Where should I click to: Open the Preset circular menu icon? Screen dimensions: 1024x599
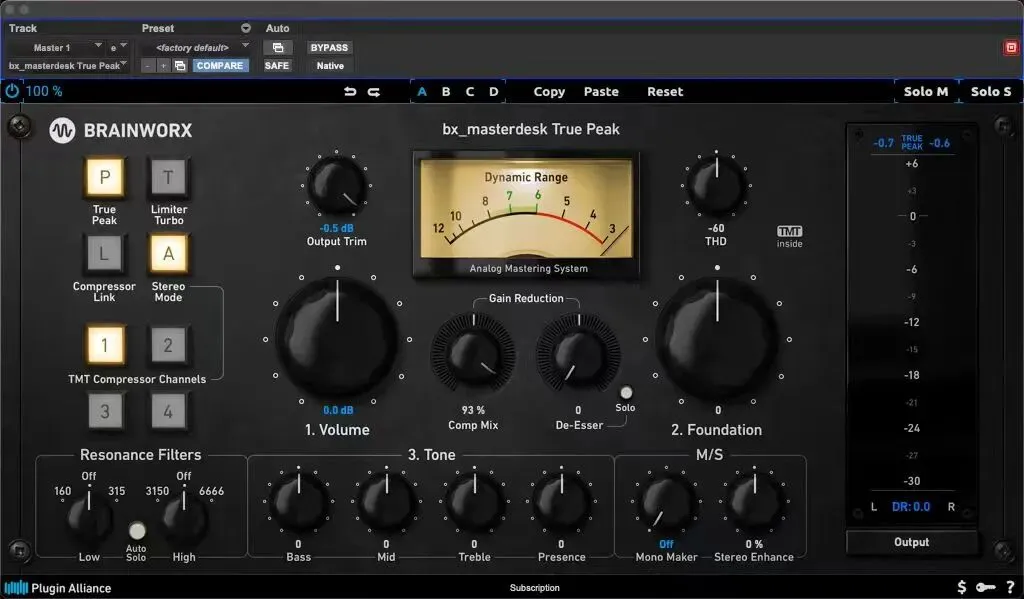[246, 28]
